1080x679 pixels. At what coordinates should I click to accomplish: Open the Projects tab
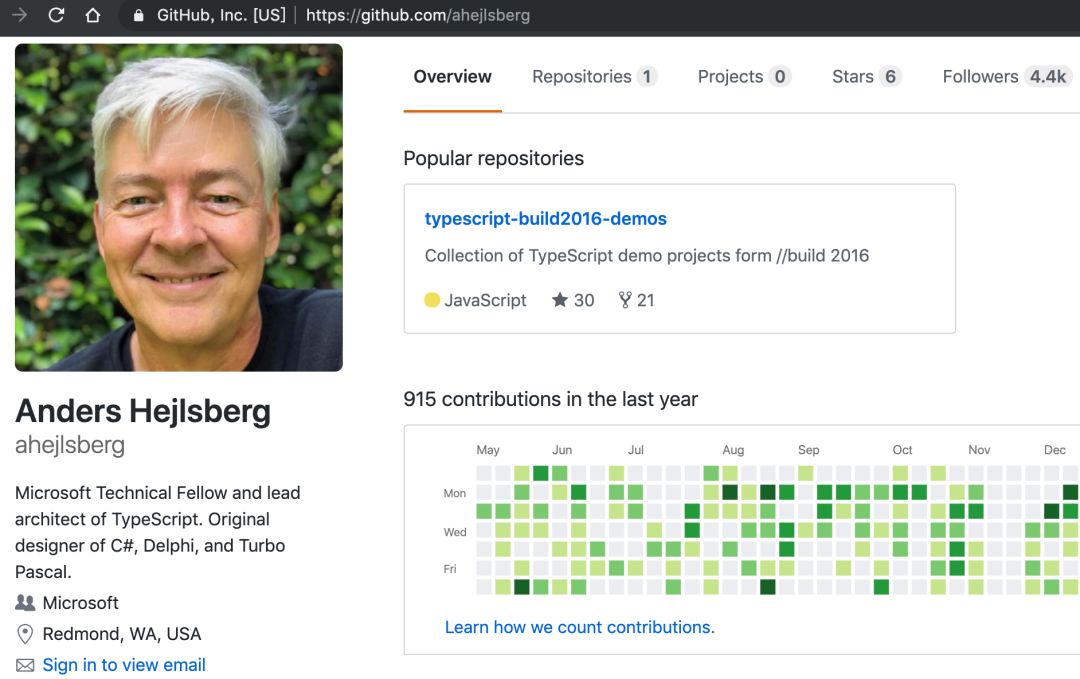[x=744, y=76]
